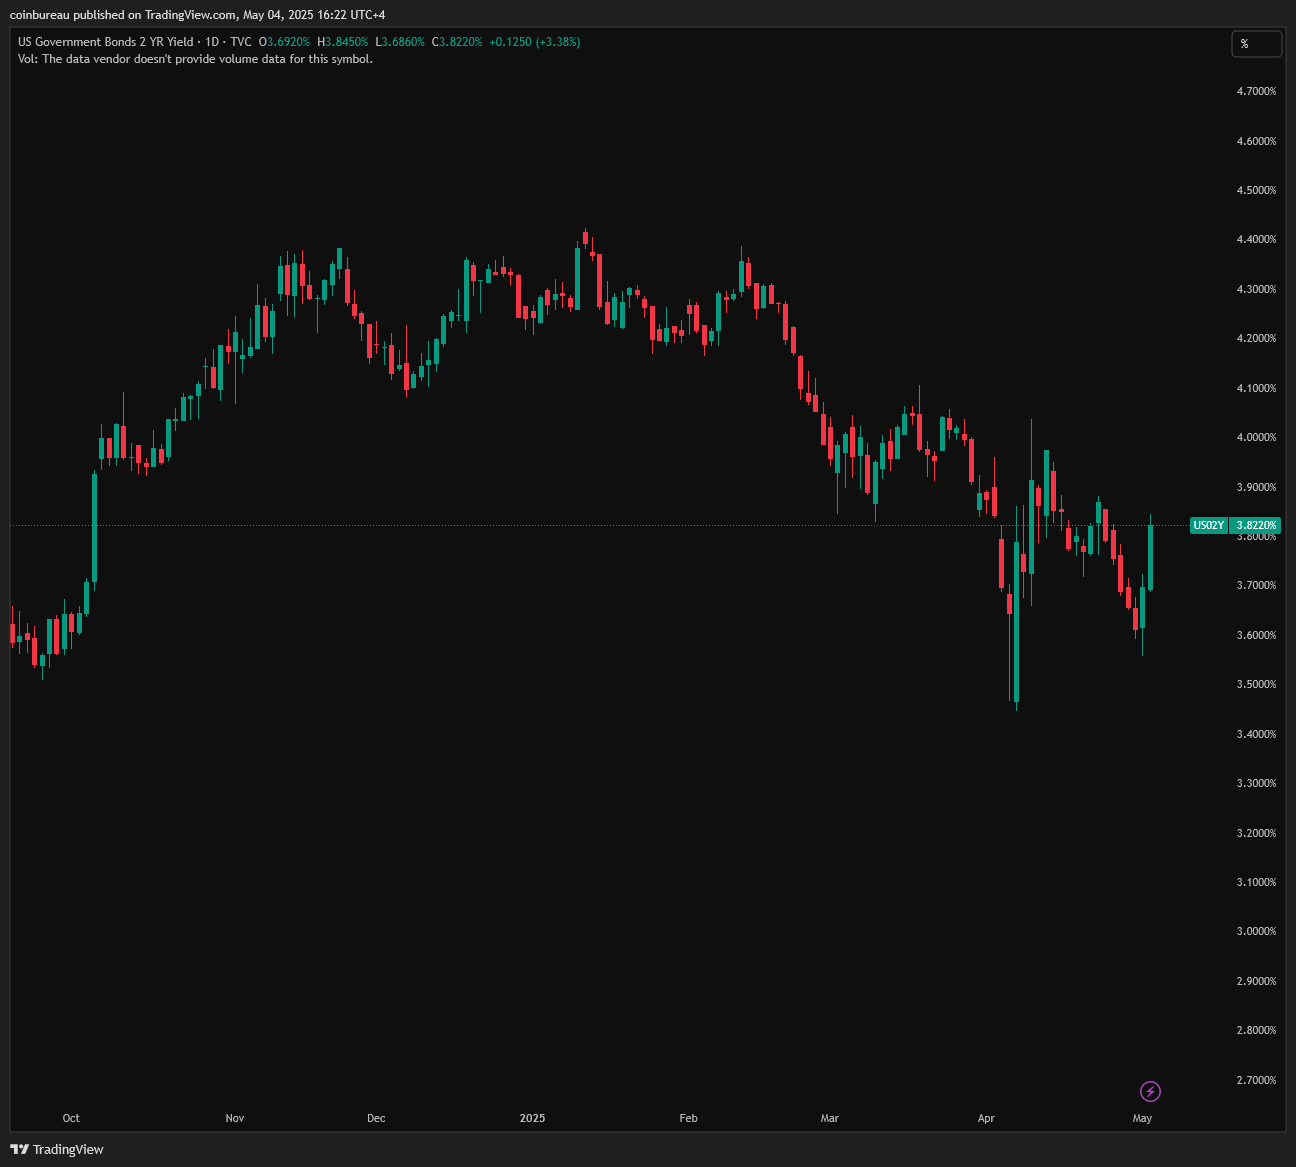The height and width of the screenshot is (1167, 1296).
Task: Click the US02Y symbol label on price axis
Action: (x=1208, y=525)
